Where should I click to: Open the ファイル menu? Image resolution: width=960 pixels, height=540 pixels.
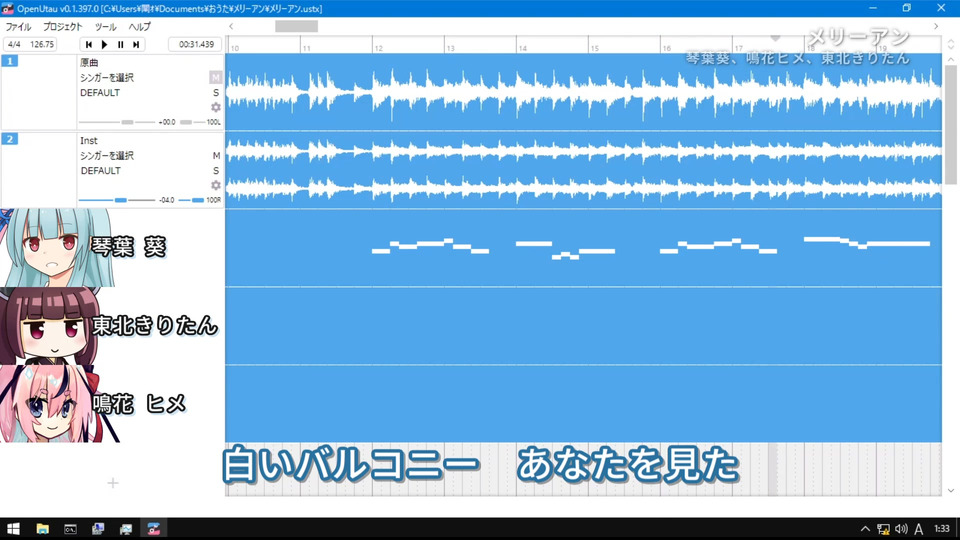click(18, 26)
